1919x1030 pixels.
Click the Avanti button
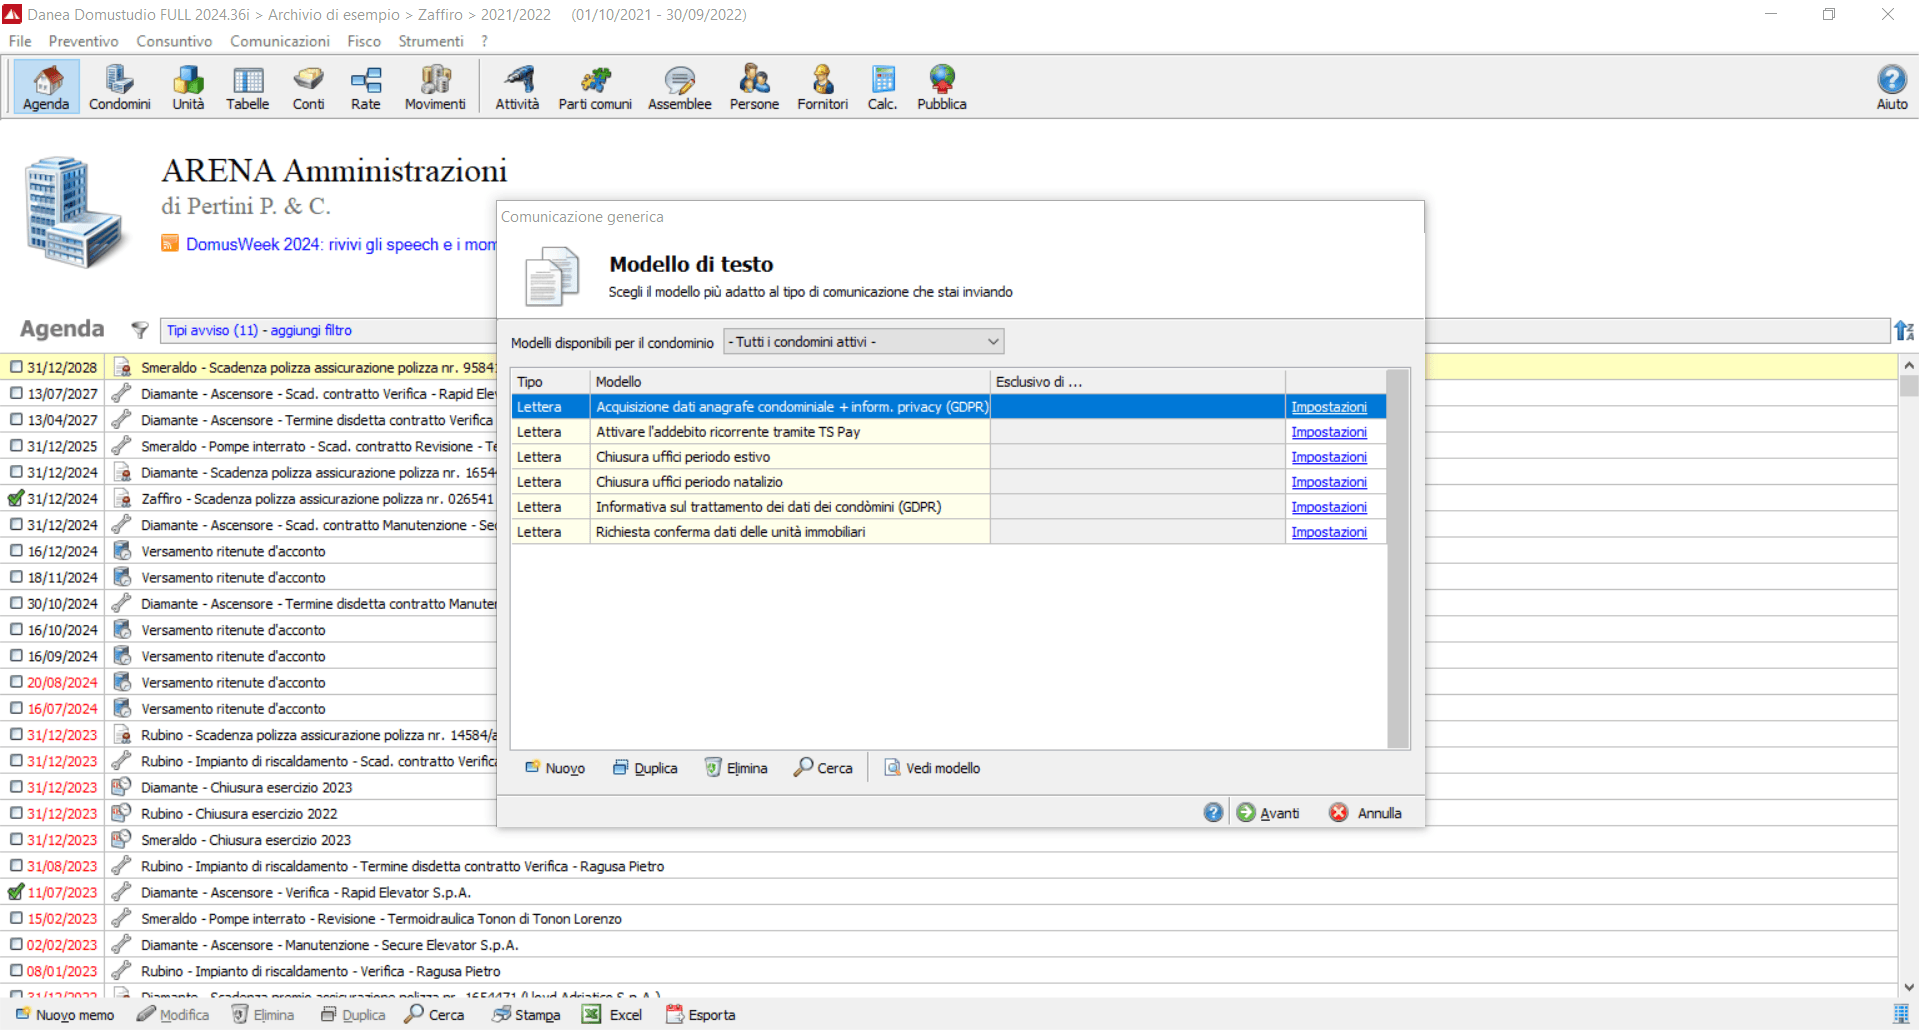pyautogui.click(x=1268, y=813)
